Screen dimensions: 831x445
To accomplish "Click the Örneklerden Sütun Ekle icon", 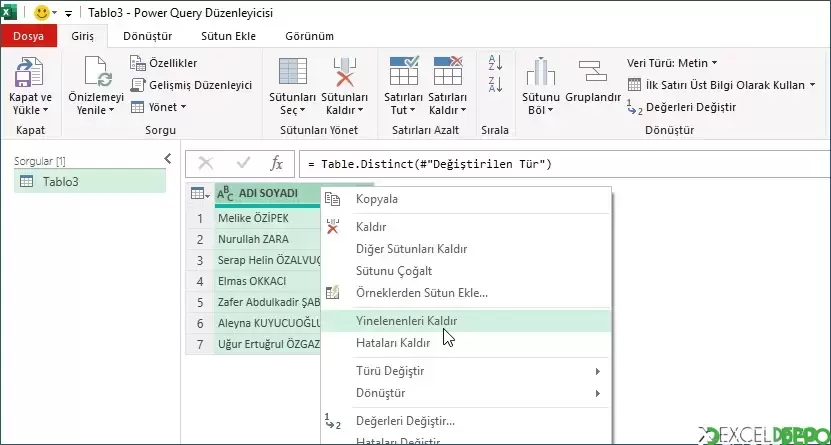I will 332,292.
